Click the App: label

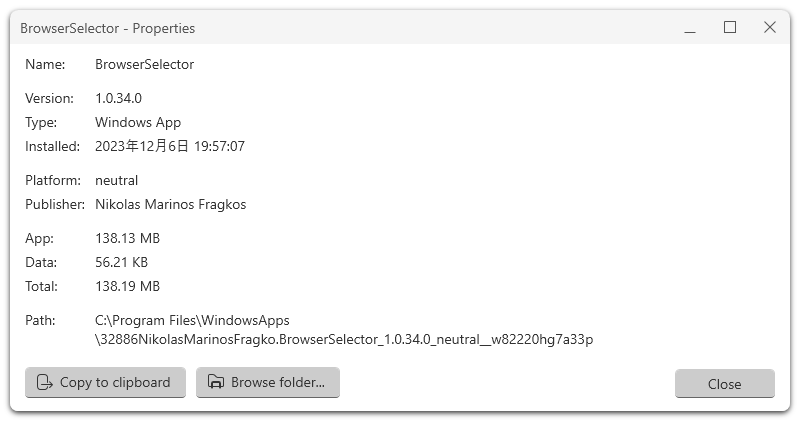(39, 238)
